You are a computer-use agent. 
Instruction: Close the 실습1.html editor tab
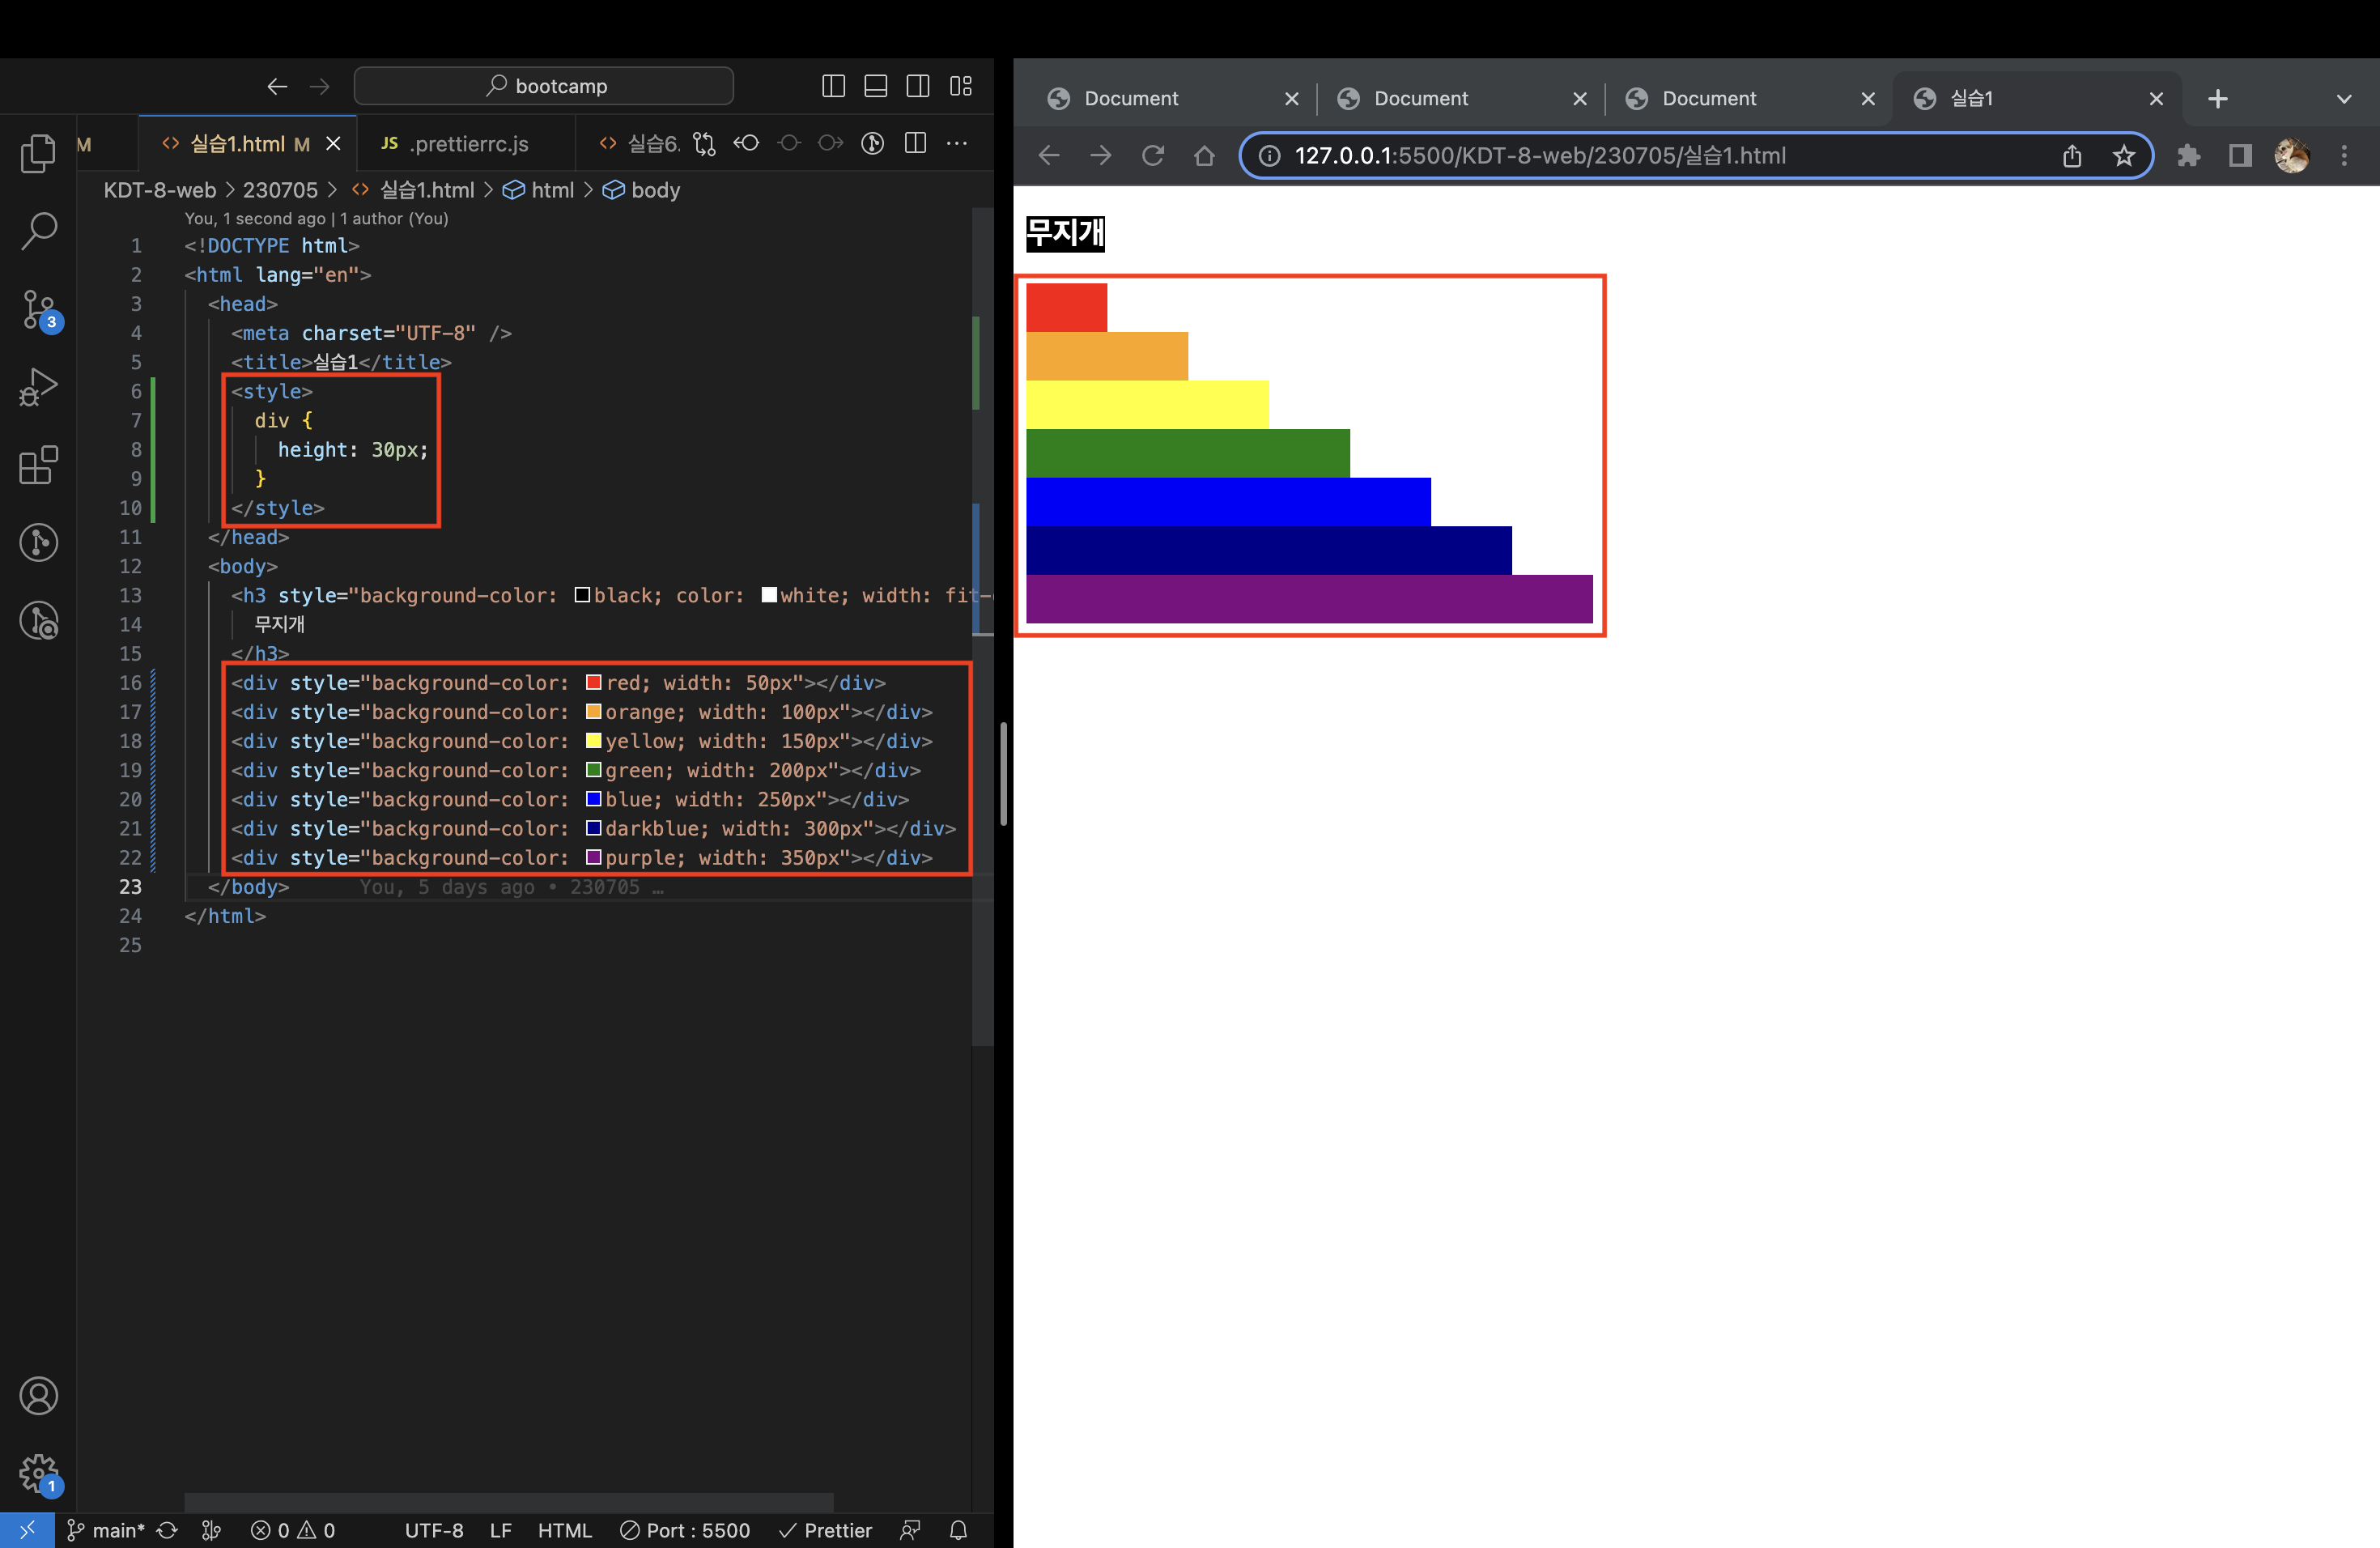[x=334, y=144]
